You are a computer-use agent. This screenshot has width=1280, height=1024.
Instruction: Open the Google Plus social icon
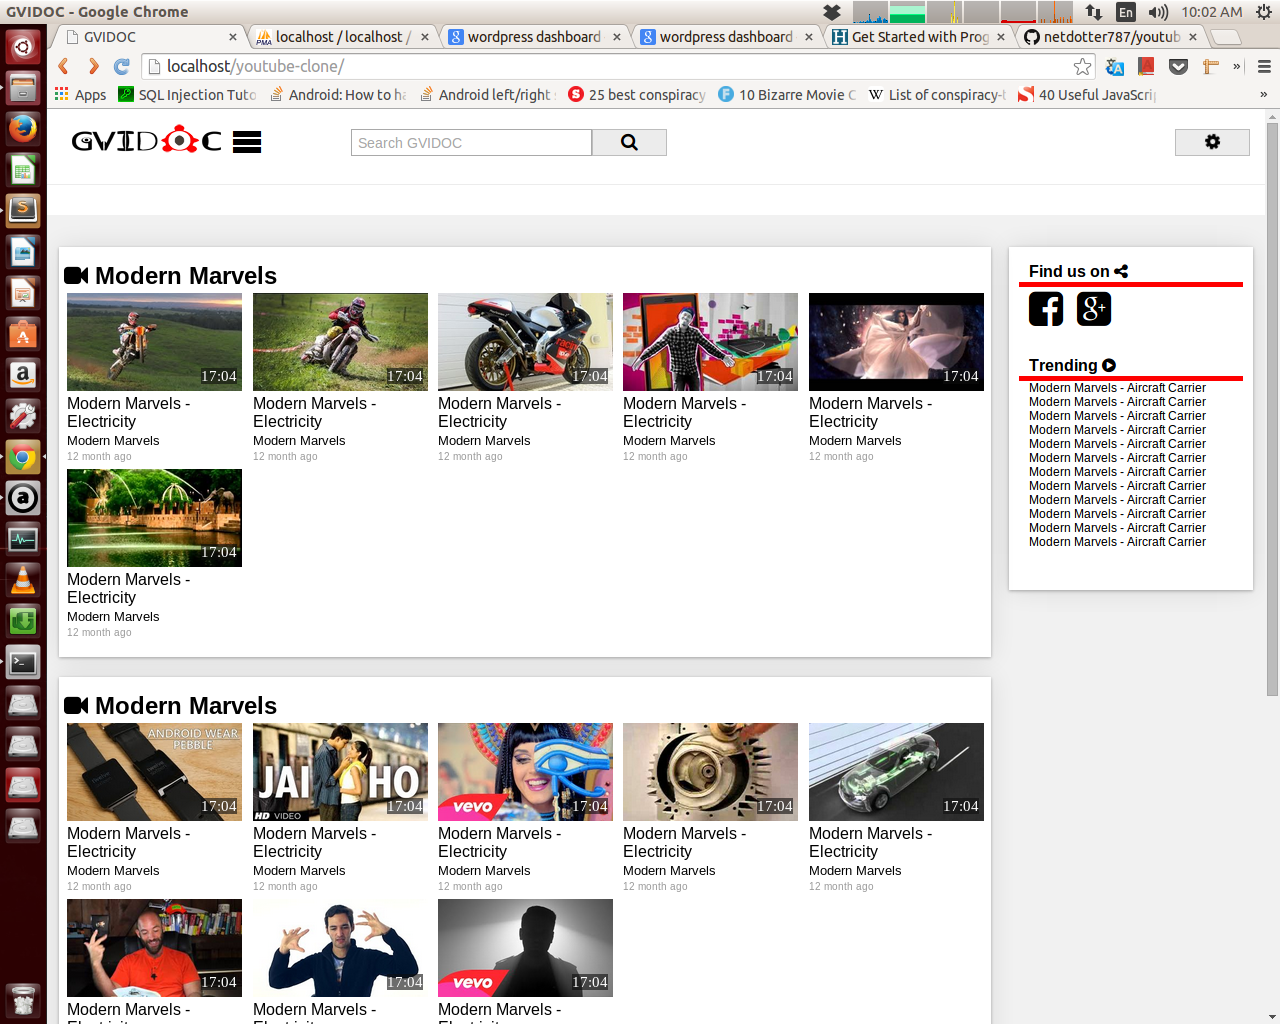click(1094, 309)
